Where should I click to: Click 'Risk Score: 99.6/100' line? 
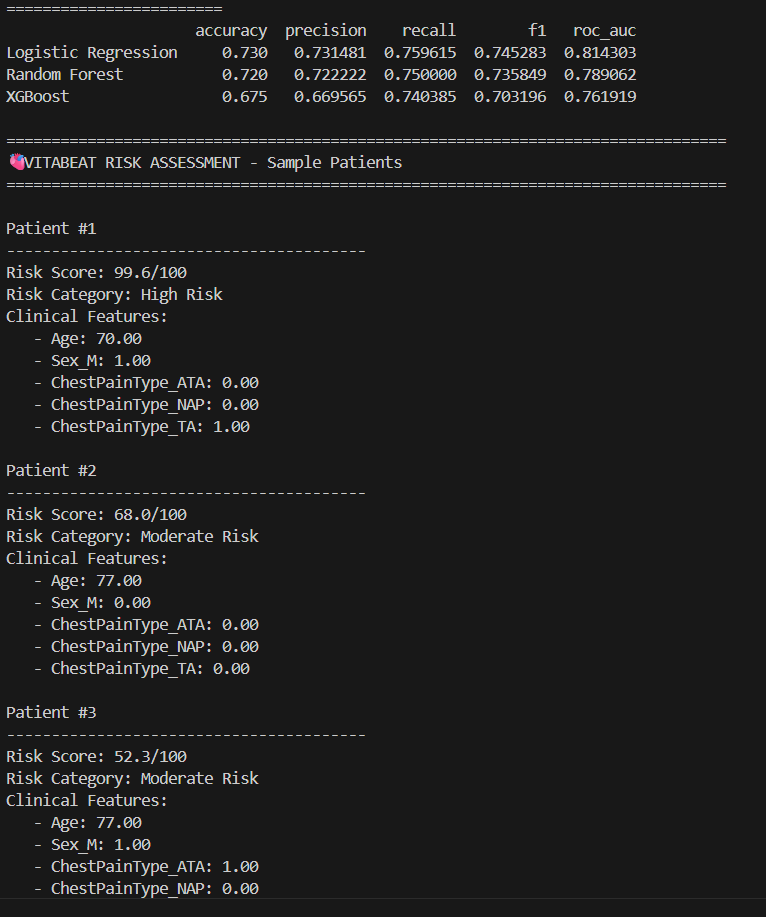pyautogui.click(x=96, y=273)
